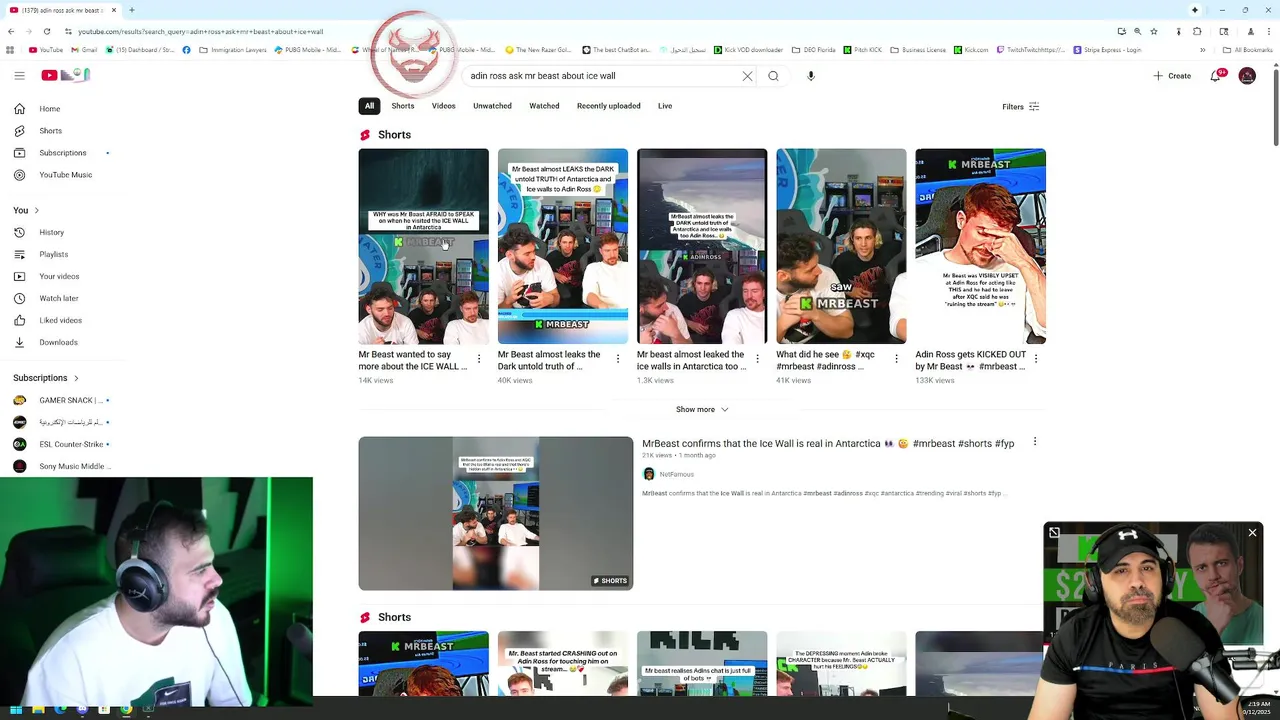
Task: Clear the search box with the X icon
Action: (747, 76)
